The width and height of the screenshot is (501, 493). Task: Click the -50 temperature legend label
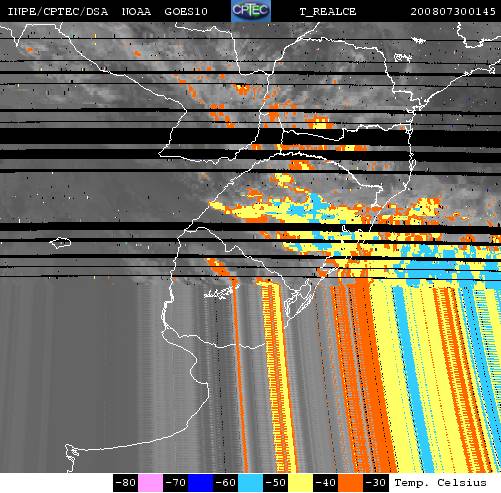point(275,483)
